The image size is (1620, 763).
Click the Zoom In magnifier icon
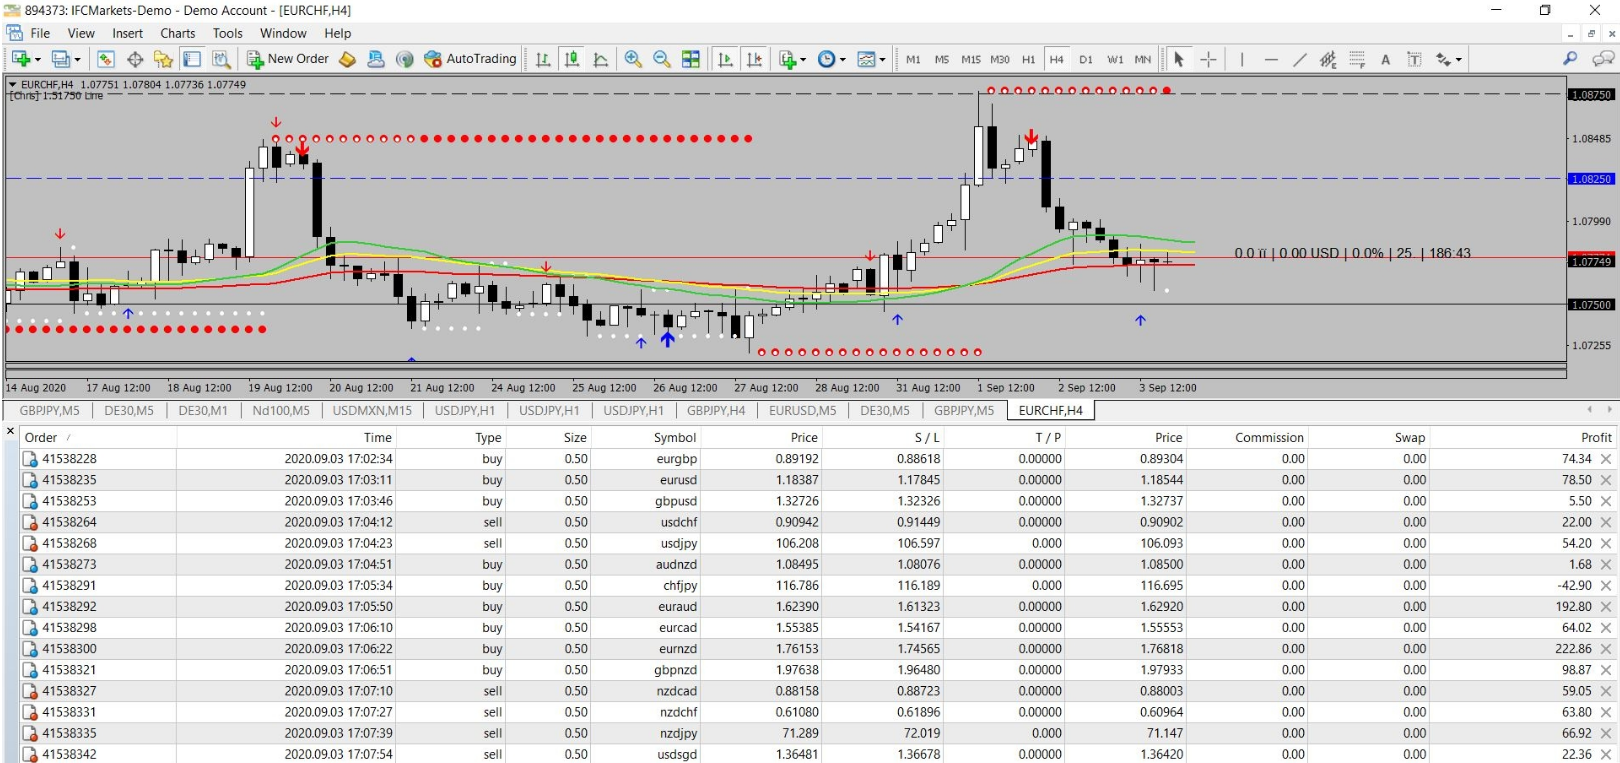[633, 59]
